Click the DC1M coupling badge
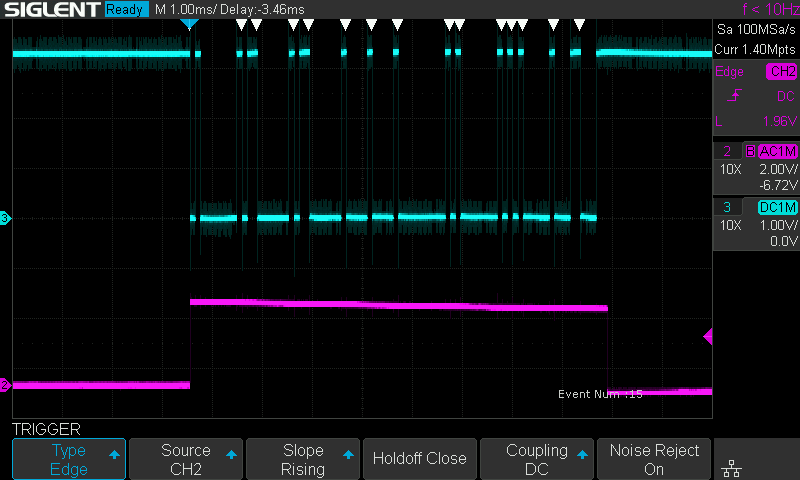800x480 pixels. pos(778,207)
